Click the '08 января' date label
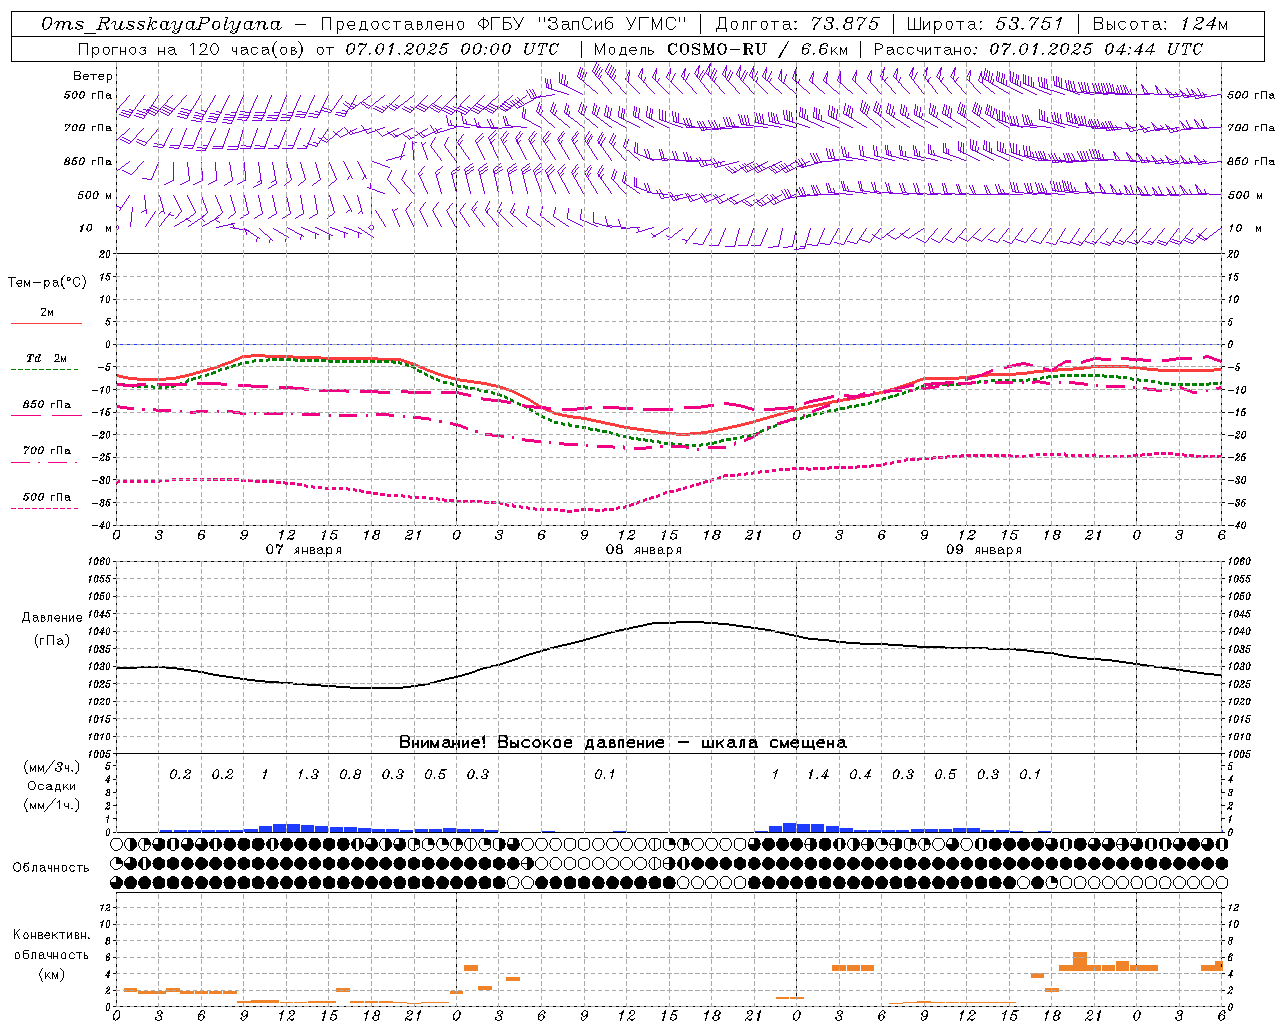 [x=643, y=550]
